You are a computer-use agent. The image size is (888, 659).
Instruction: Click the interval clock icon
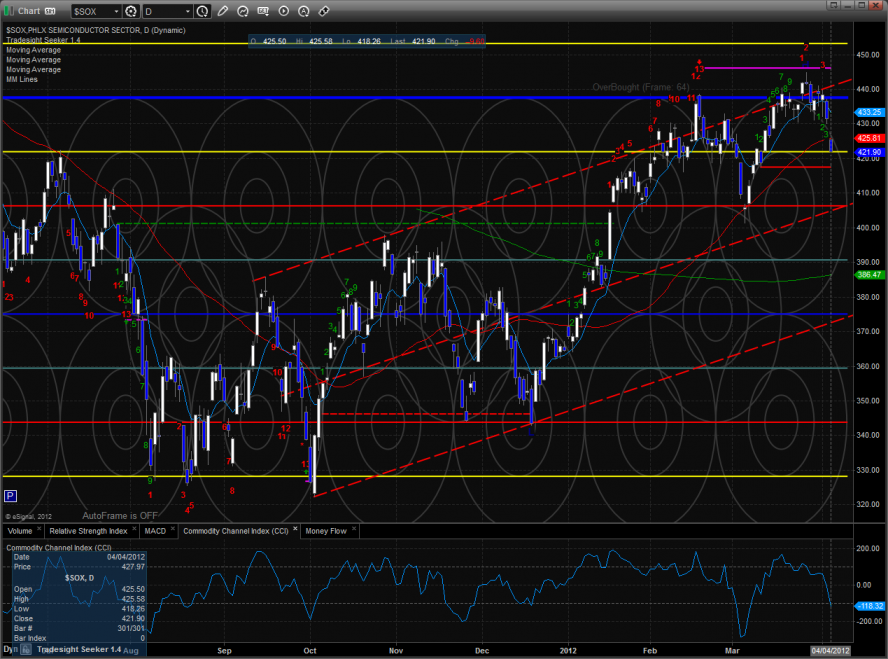(203, 11)
